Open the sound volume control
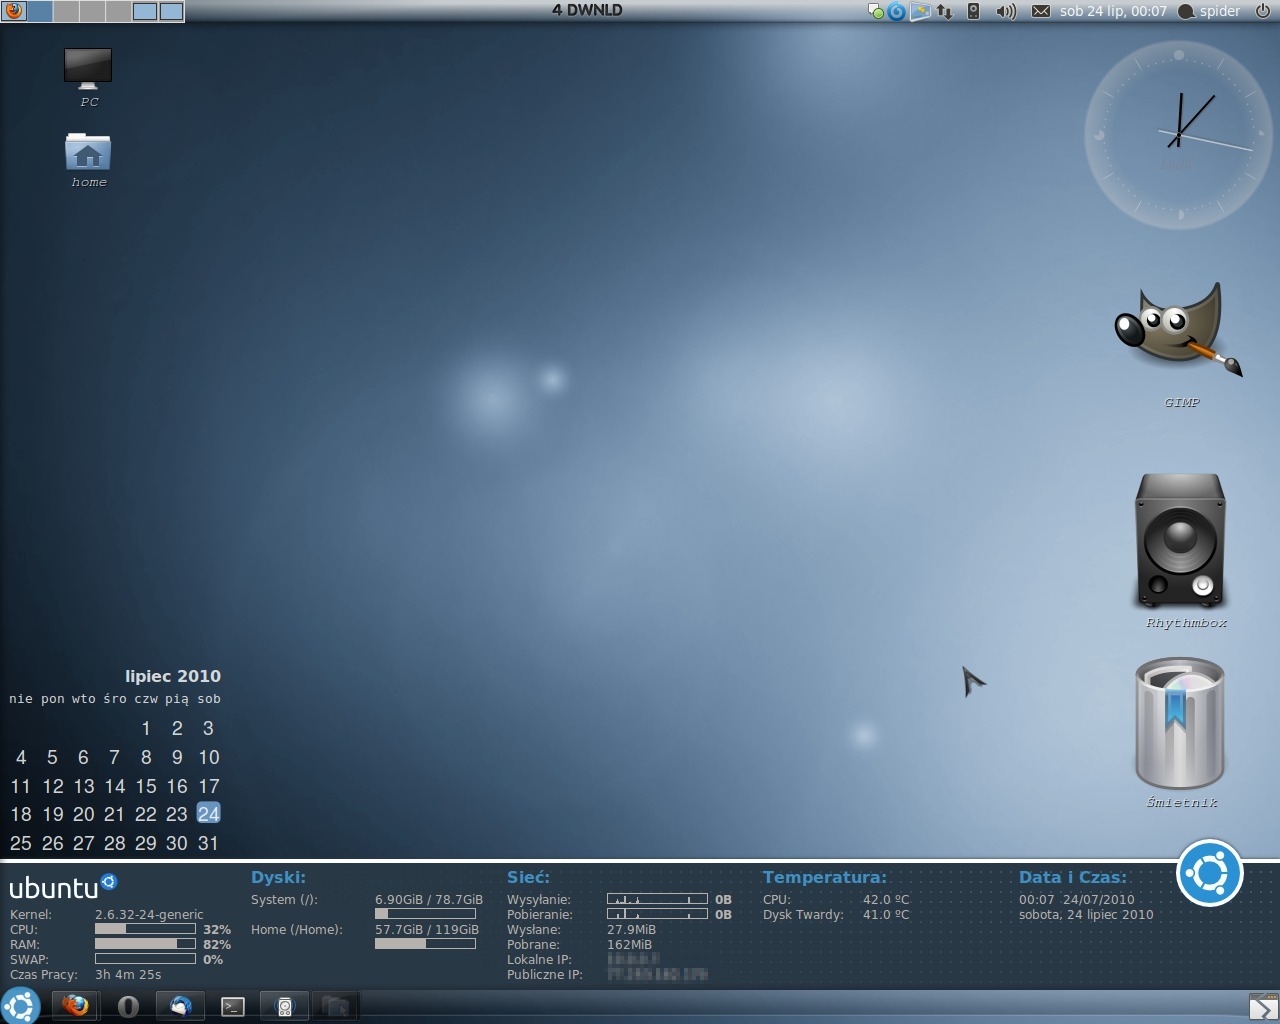The width and height of the screenshot is (1280, 1024). (1006, 12)
